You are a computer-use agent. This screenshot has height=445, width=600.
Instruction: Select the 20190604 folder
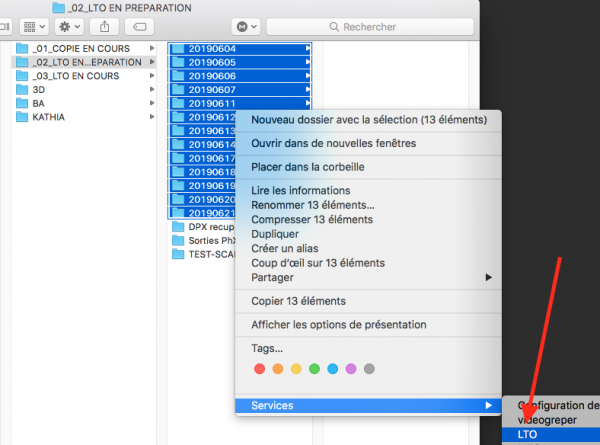[209, 48]
